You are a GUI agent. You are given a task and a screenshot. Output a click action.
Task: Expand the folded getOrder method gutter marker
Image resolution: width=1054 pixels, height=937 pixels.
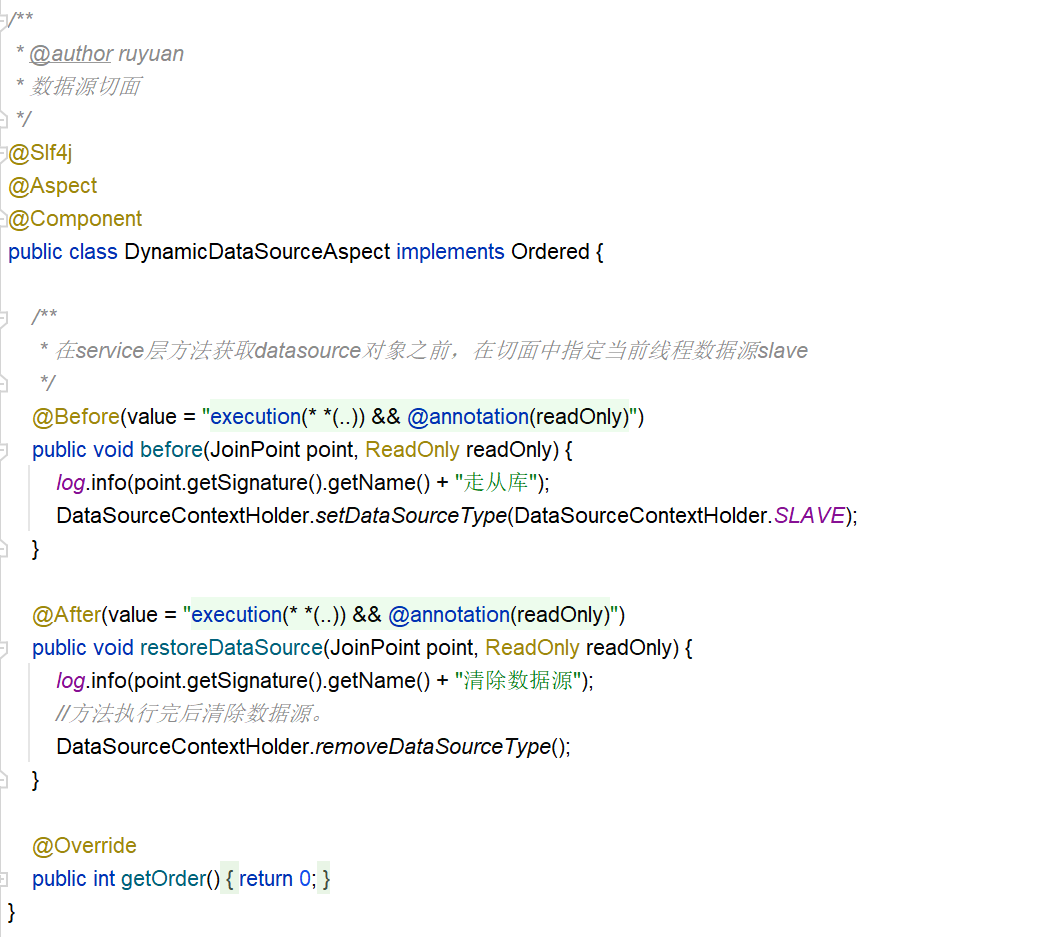(x=3, y=879)
